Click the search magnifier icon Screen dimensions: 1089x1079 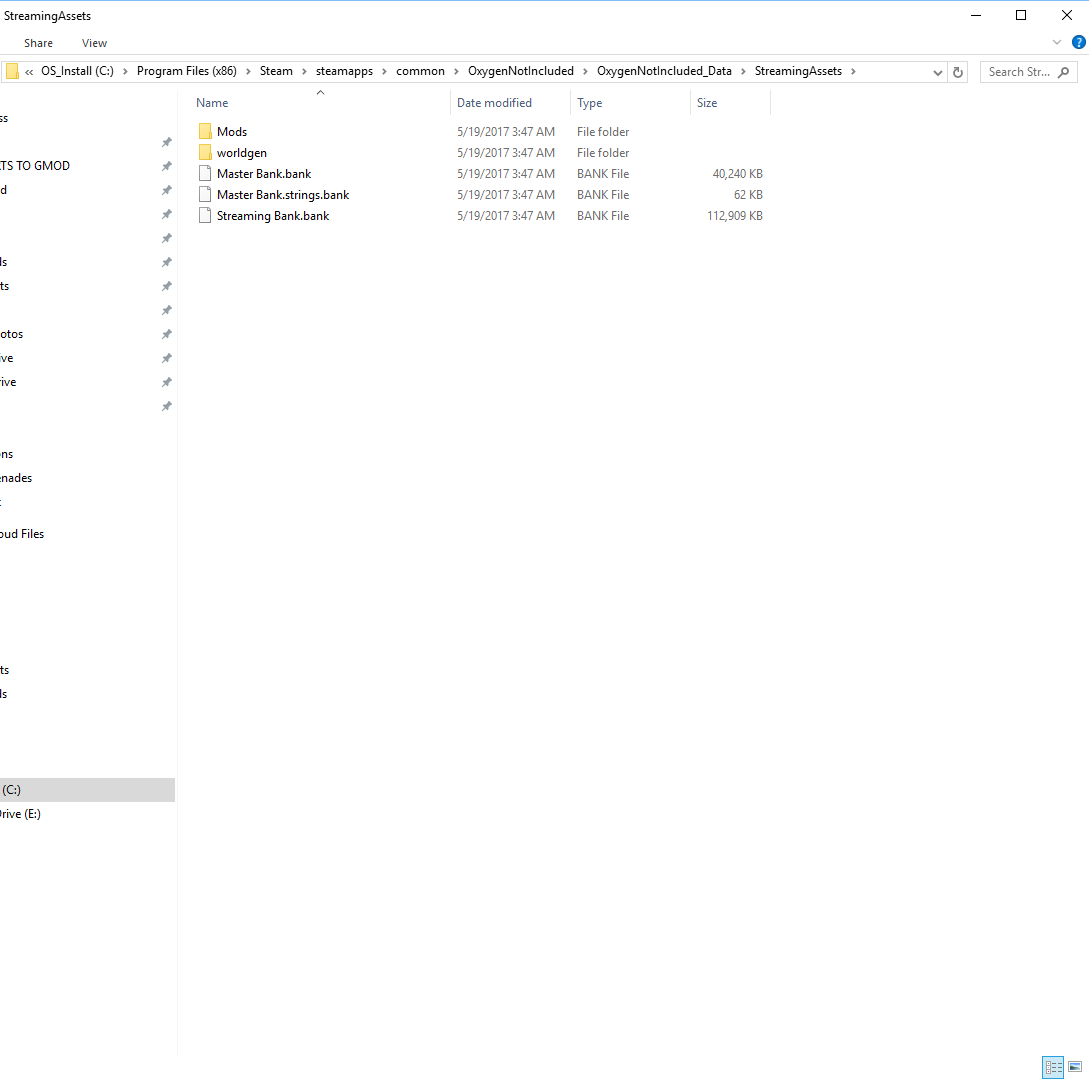[1063, 72]
